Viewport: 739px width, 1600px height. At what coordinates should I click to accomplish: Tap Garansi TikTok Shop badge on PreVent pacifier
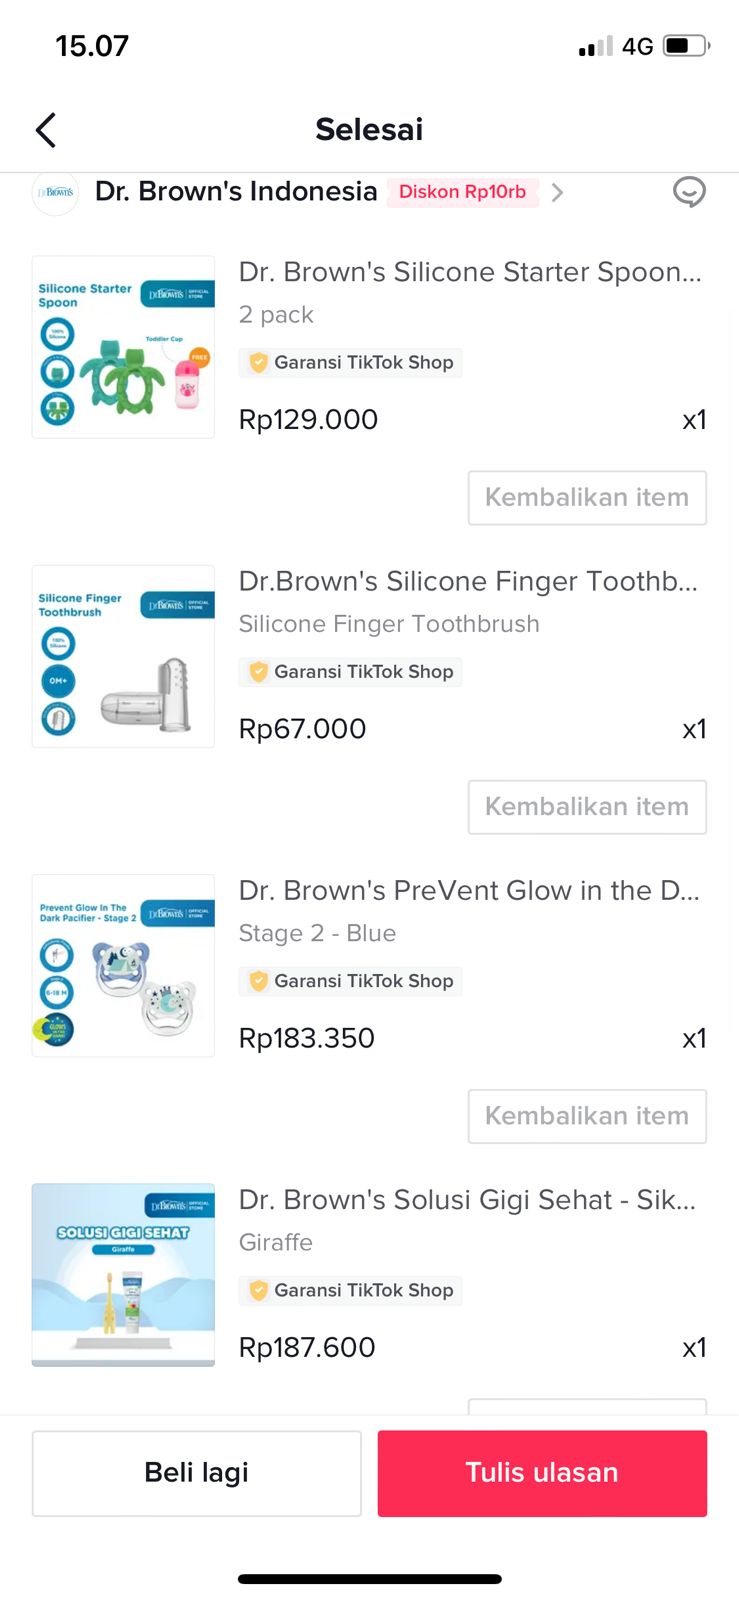pyautogui.click(x=351, y=981)
